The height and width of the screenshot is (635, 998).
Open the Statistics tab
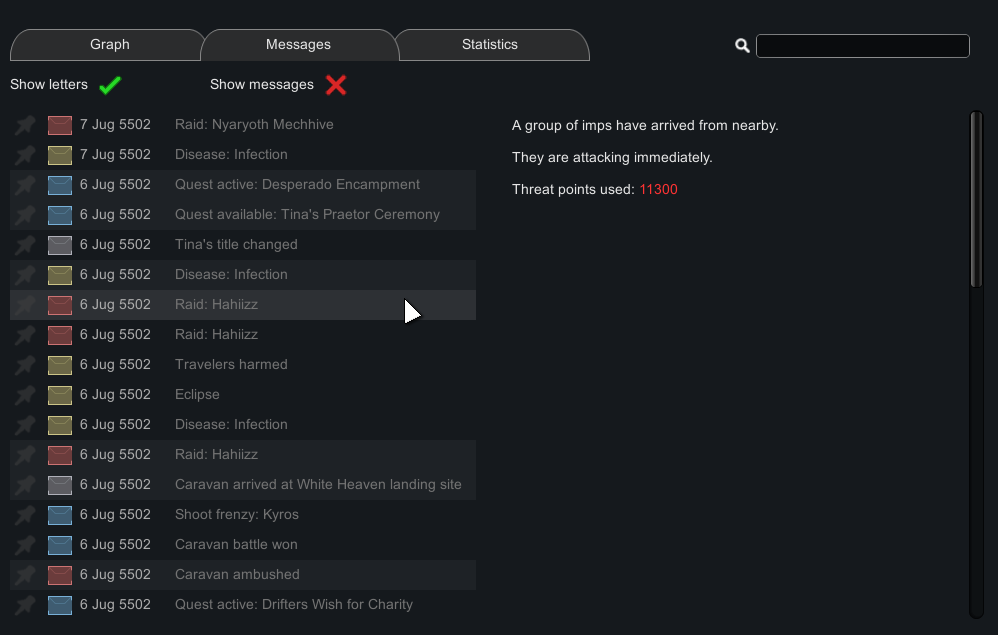(x=490, y=45)
